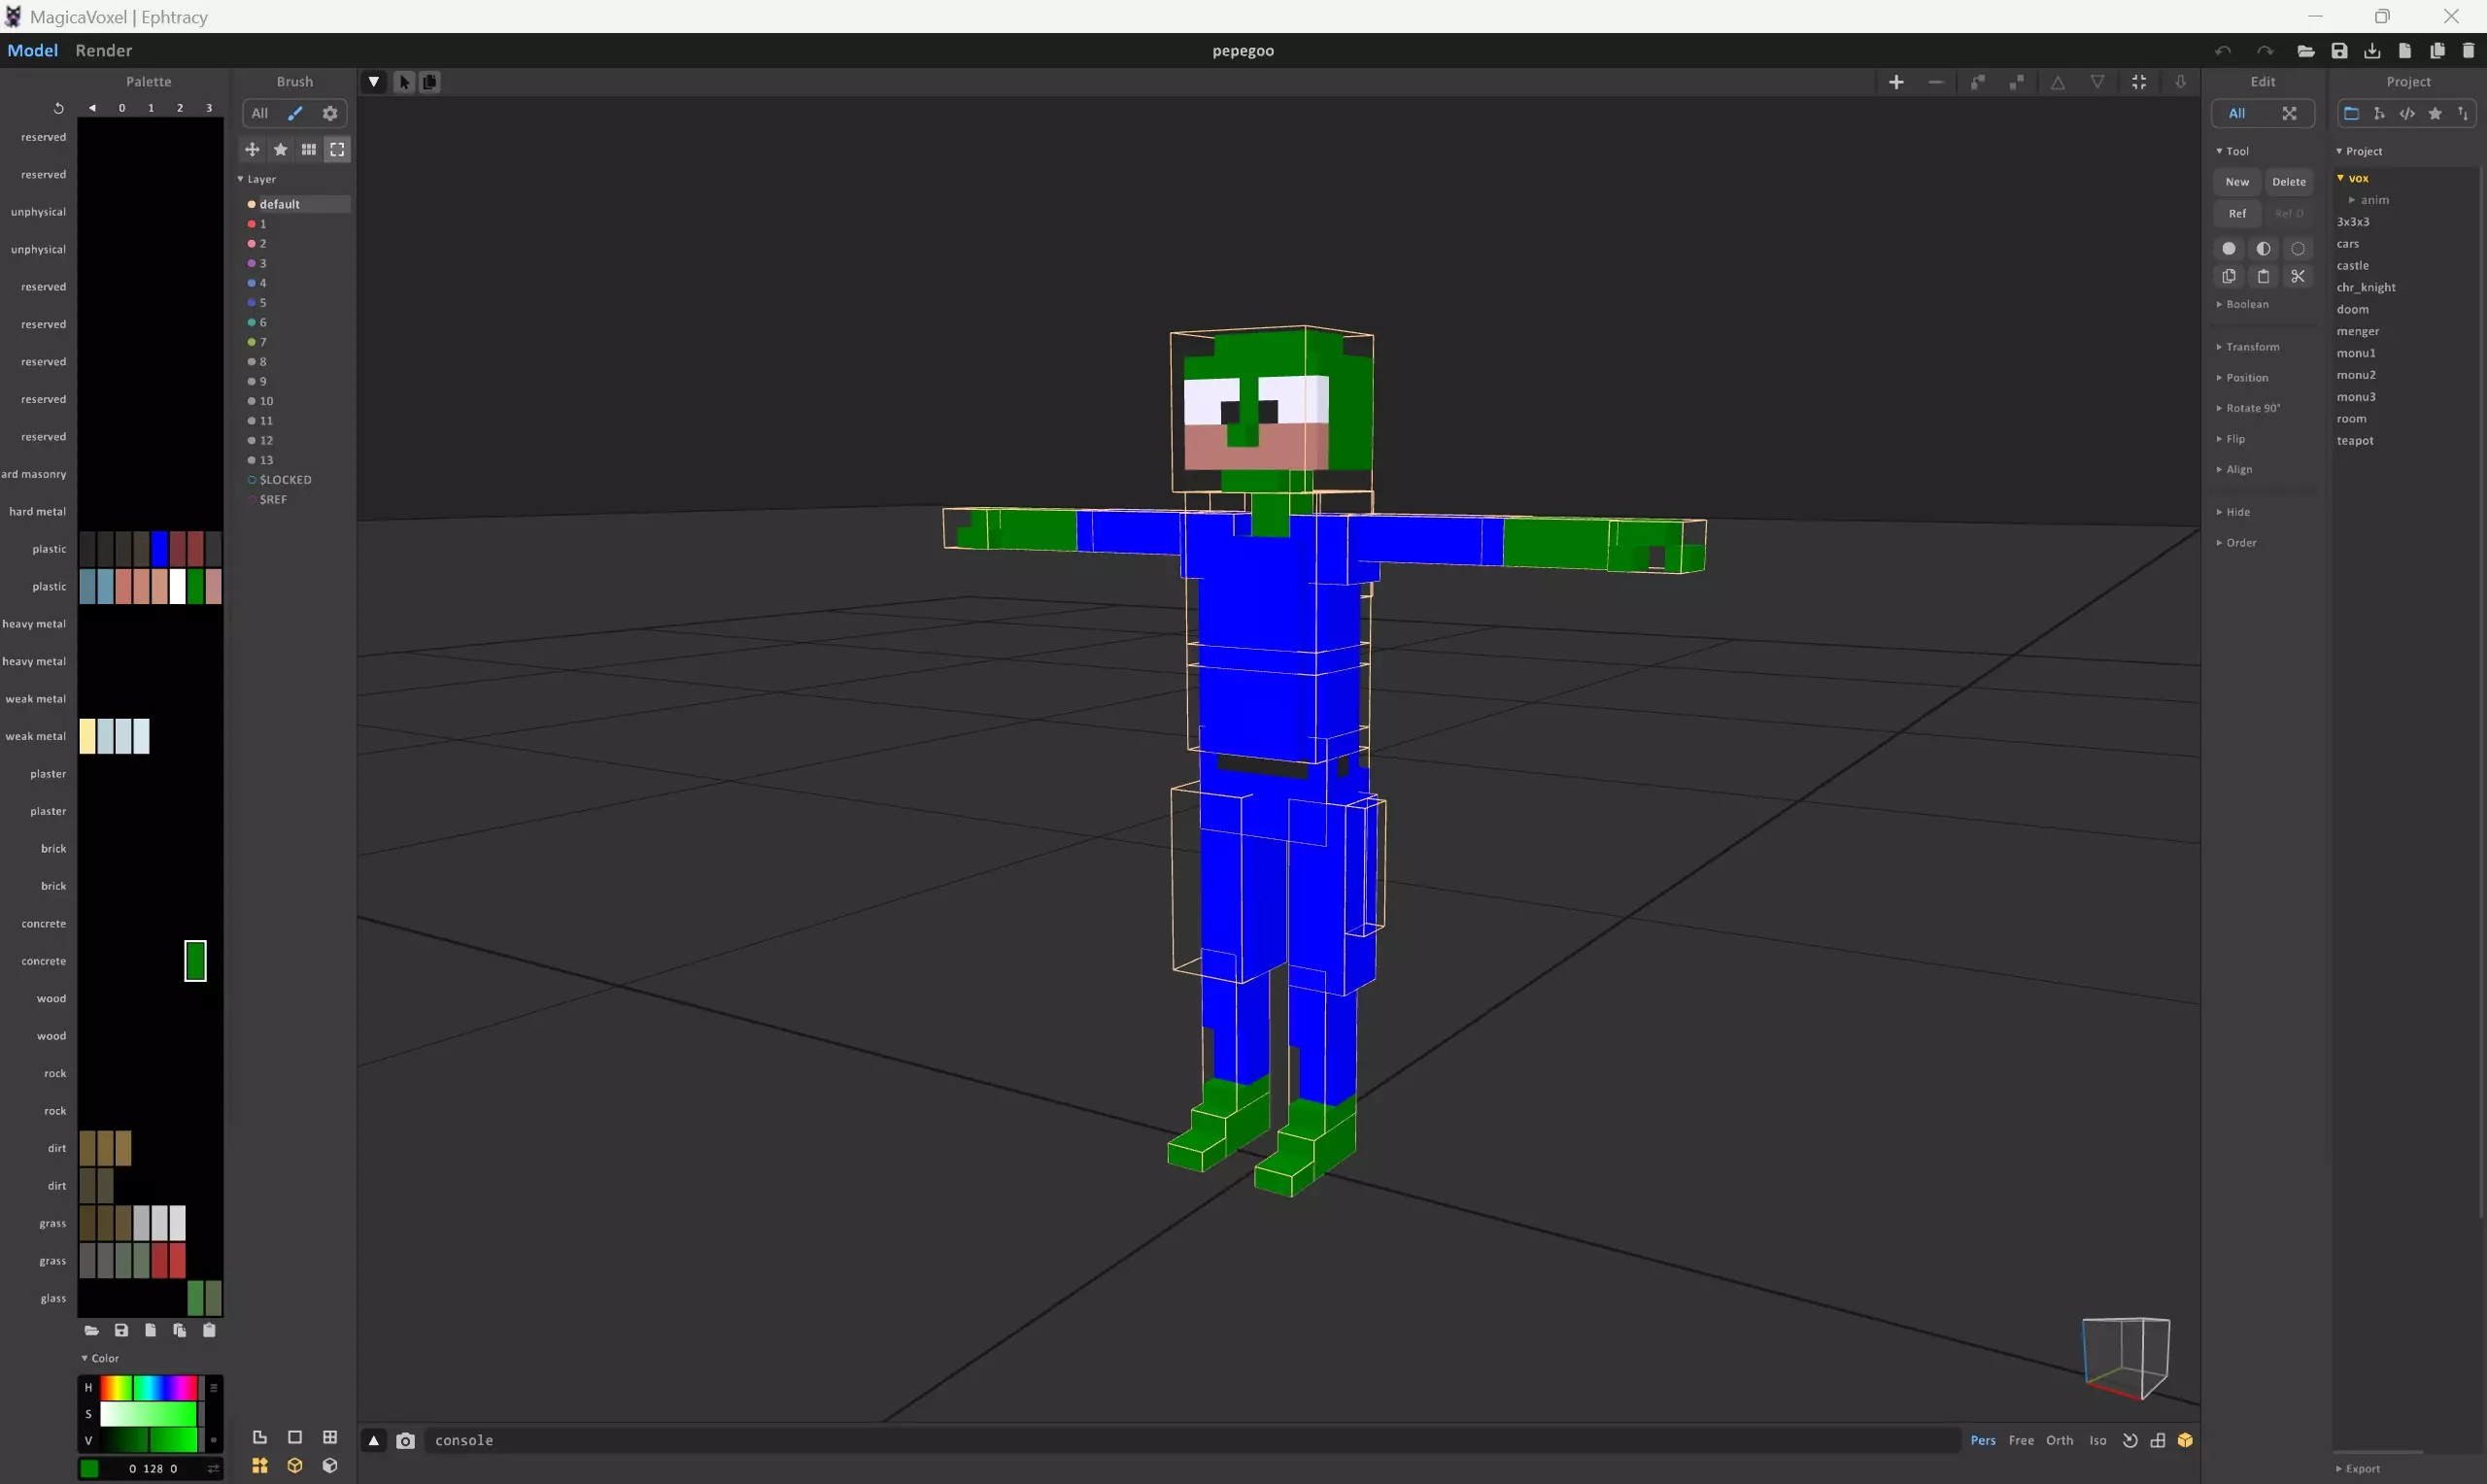Screen dimensions: 2487x1484
Task: Toggle layer 3 visibility dot
Action: (252, 263)
